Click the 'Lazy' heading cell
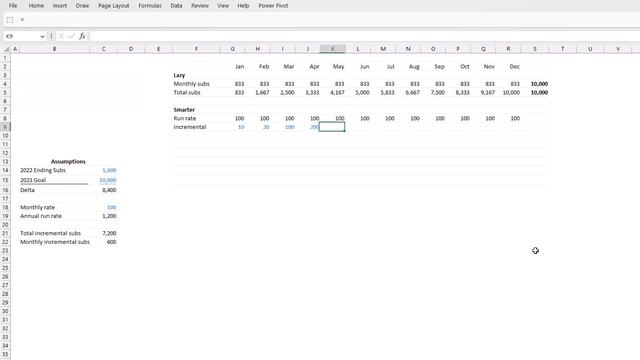The width and height of the screenshot is (640, 360). [x=179, y=75]
